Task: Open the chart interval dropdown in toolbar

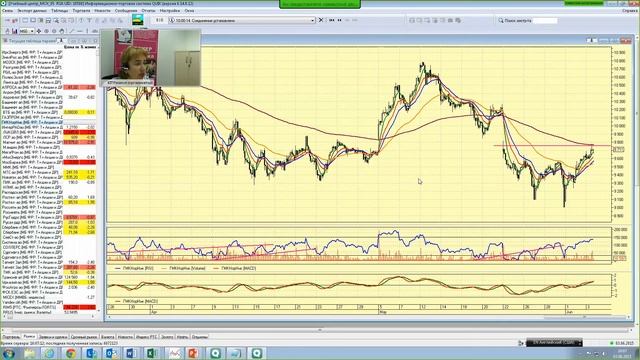Action: [31, 31]
